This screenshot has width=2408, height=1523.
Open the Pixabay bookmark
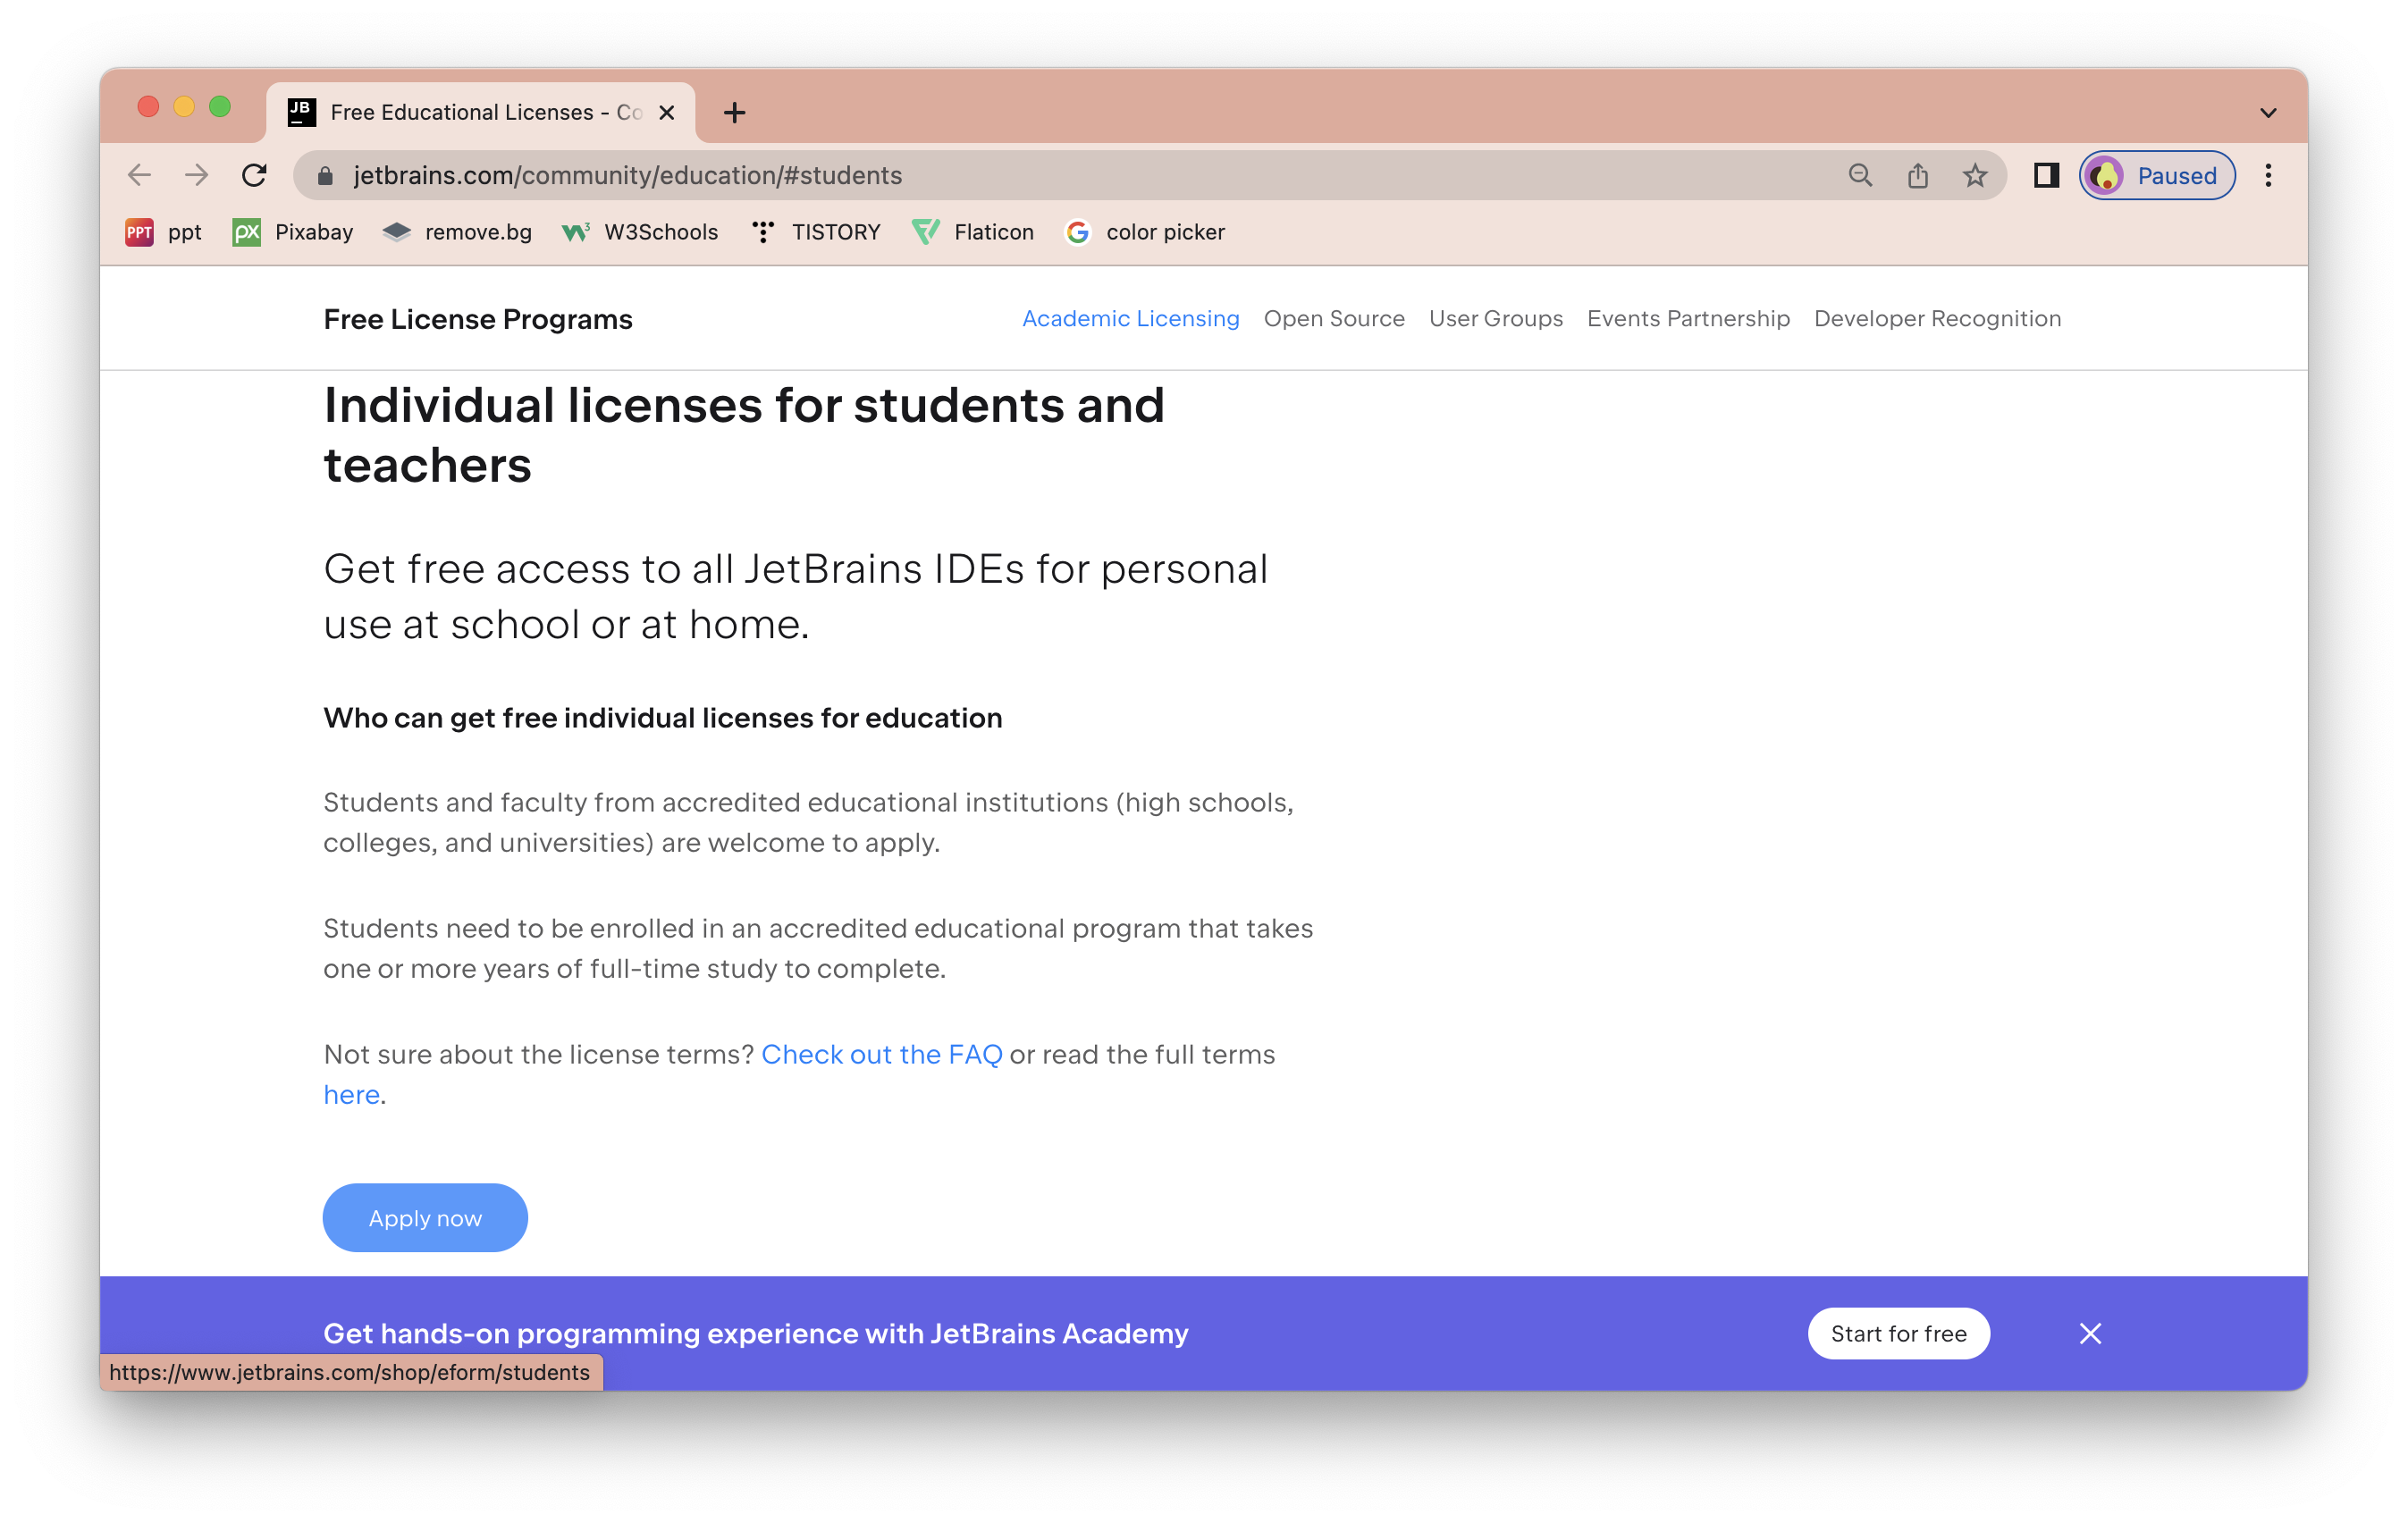[x=293, y=232]
